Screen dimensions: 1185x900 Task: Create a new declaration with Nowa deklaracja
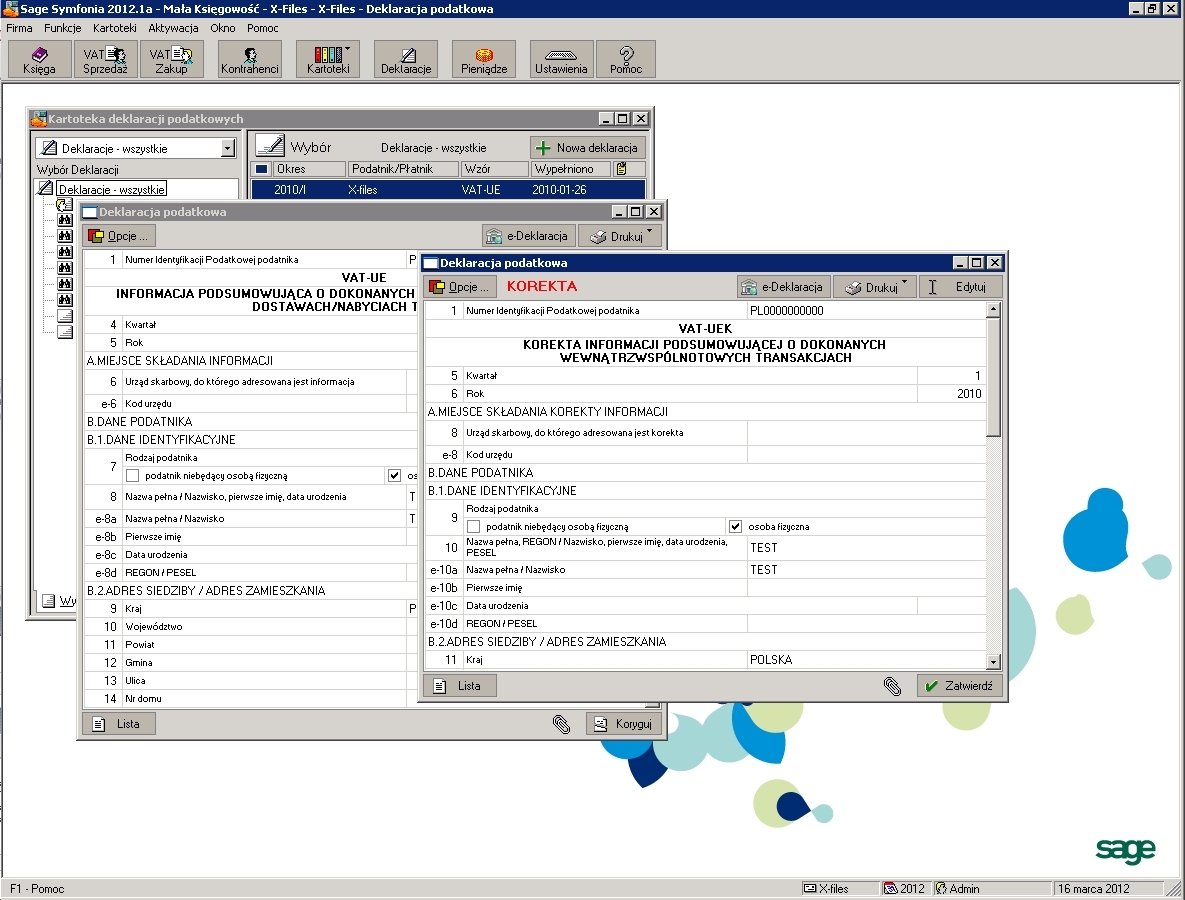pos(588,147)
